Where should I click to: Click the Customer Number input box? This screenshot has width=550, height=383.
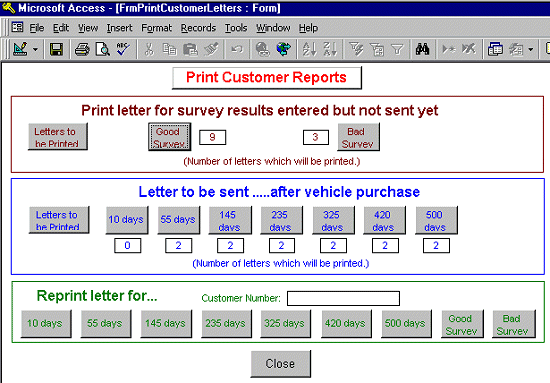pos(343,298)
